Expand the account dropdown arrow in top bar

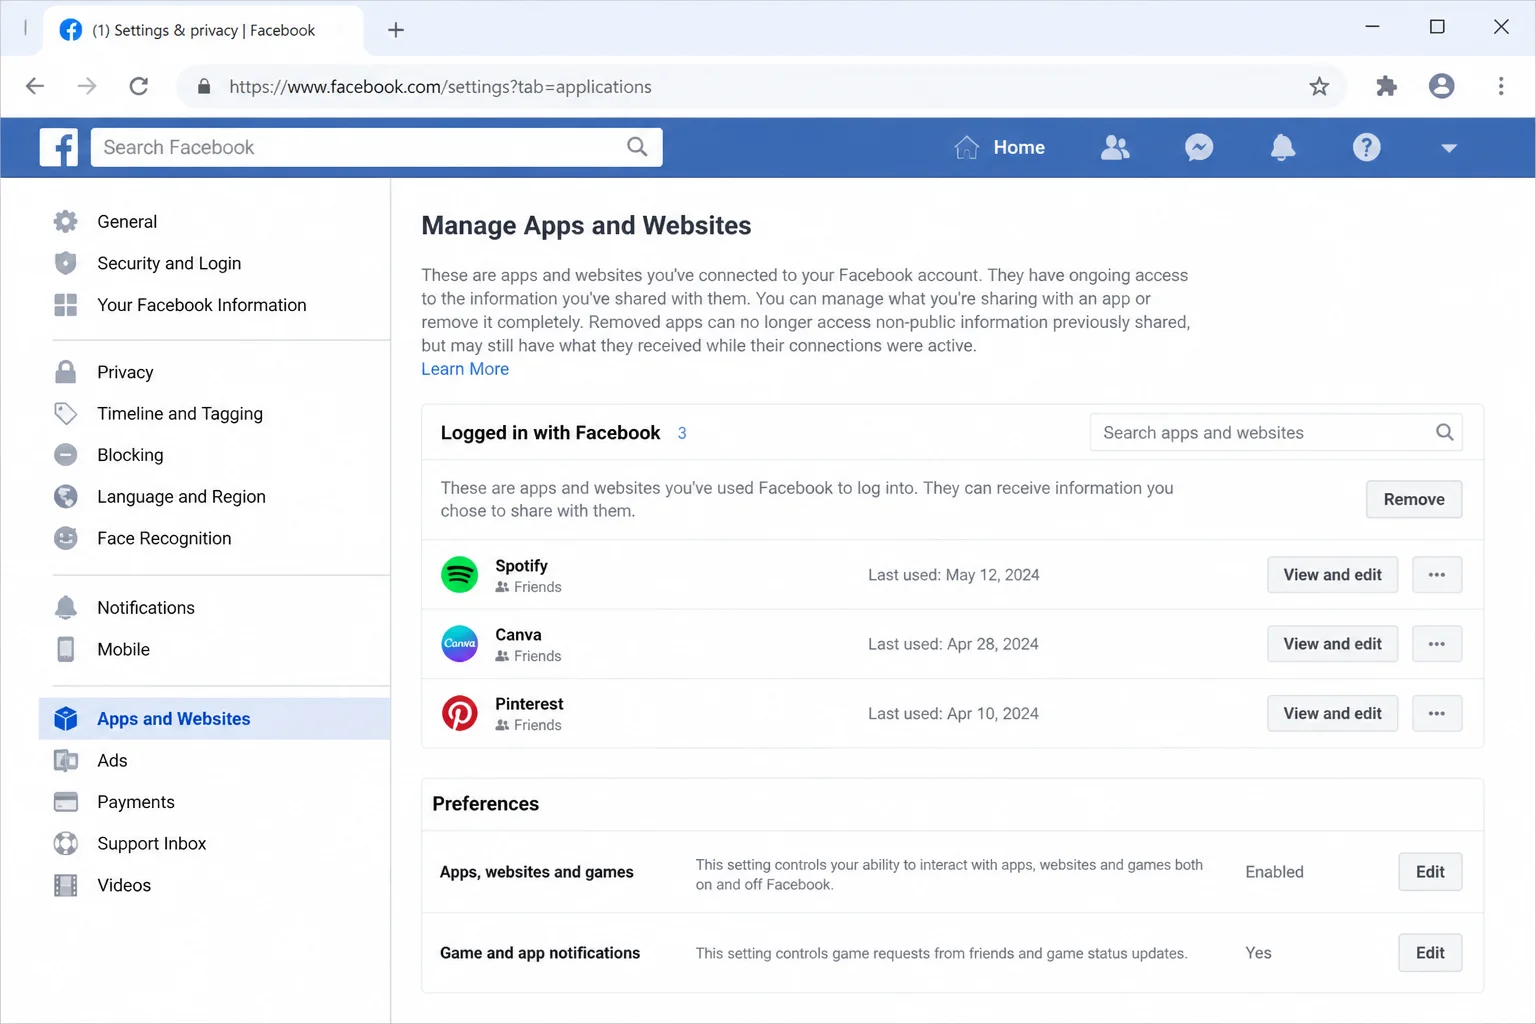(x=1449, y=148)
